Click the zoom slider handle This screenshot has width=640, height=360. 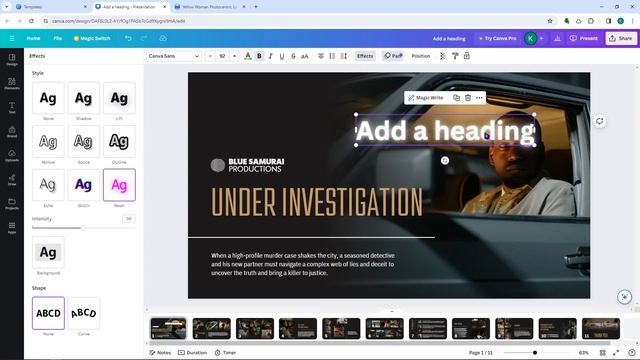(x=535, y=353)
